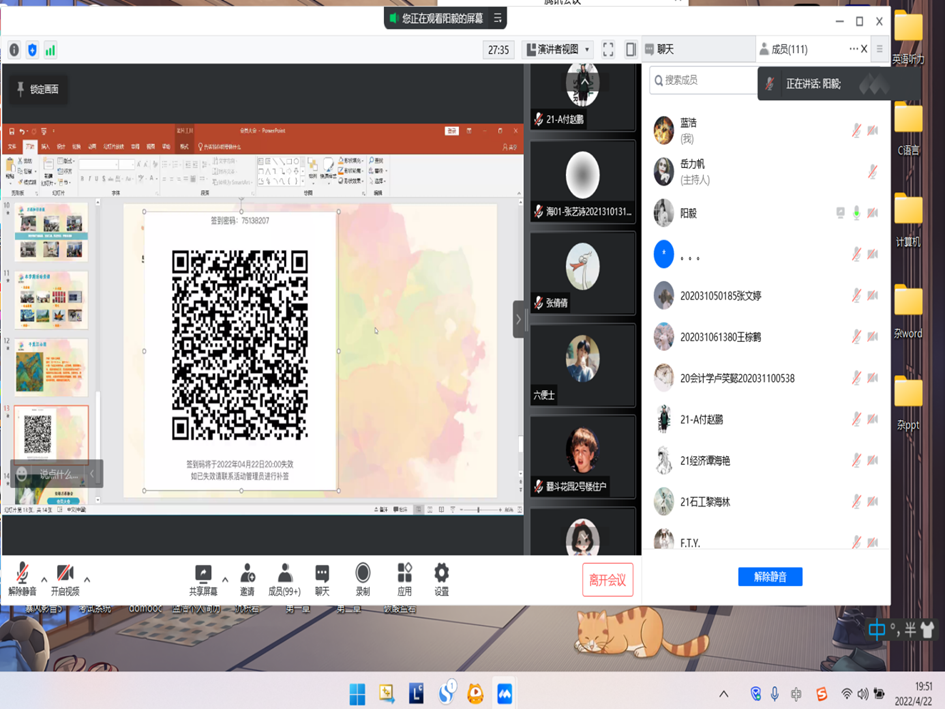Click the 说点什么 chat input overlay
The height and width of the screenshot is (709, 945).
click(59, 474)
